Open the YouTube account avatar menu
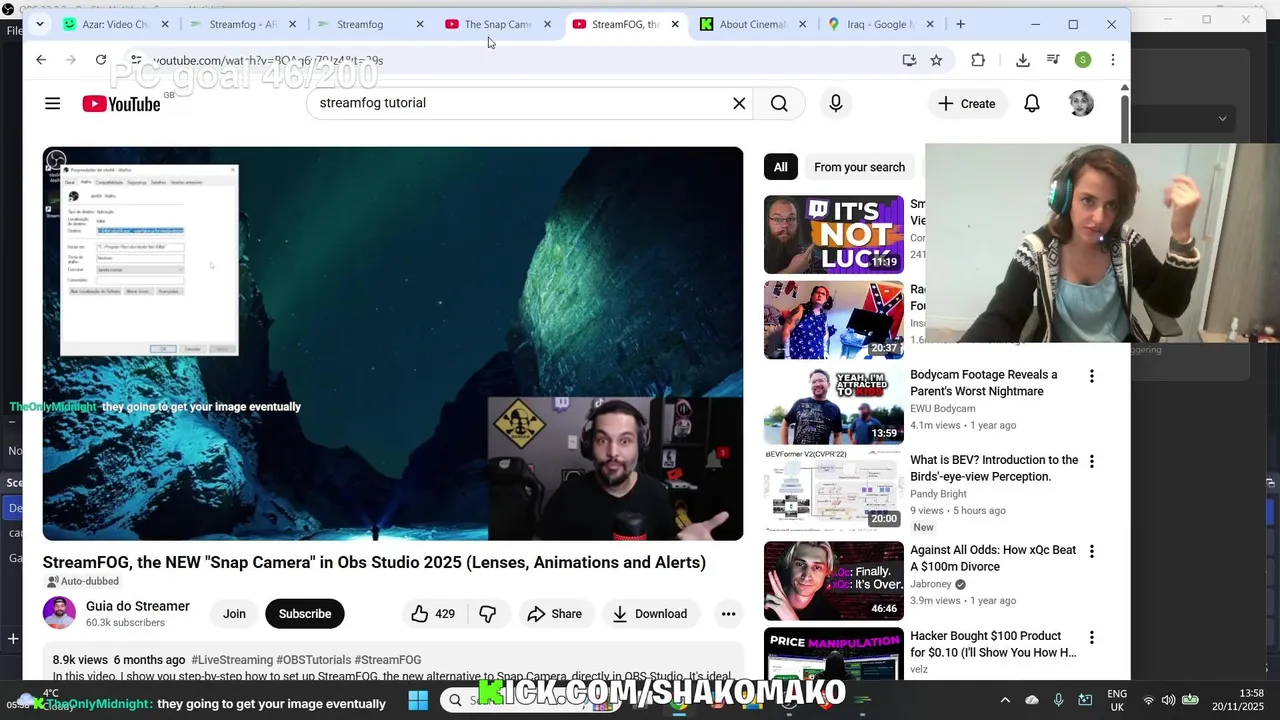Screen dimensions: 1280x720 pos(1081,103)
